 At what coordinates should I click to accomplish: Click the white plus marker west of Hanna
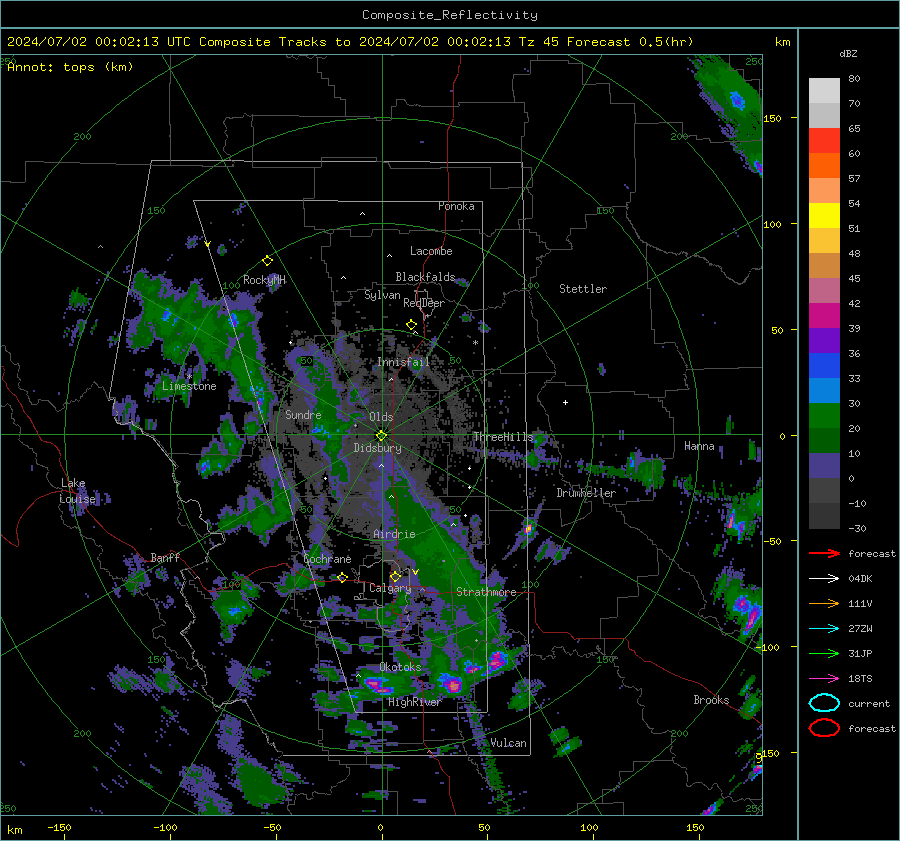pyautogui.click(x=565, y=402)
